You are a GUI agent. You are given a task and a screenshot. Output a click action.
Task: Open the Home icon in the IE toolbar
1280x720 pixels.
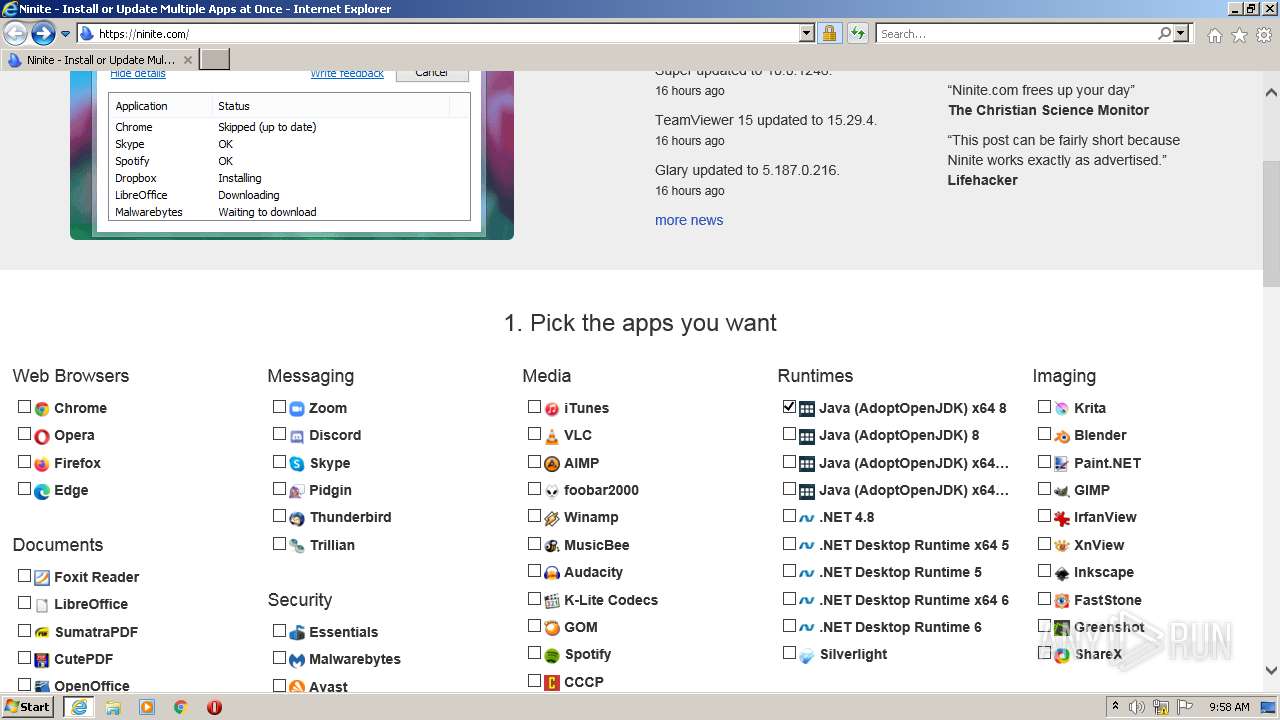click(1214, 34)
